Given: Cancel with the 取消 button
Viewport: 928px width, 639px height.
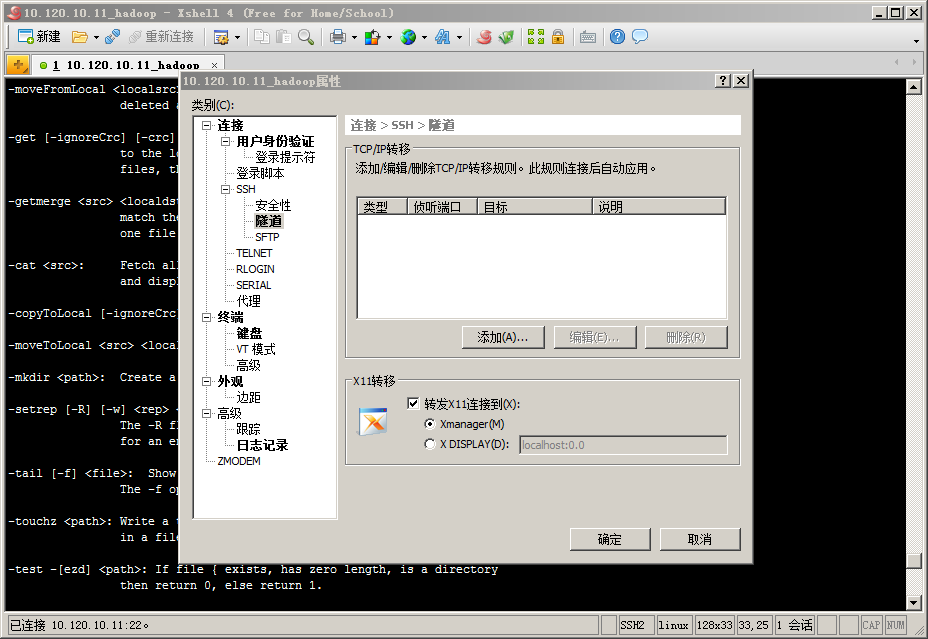Looking at the screenshot, I should pos(700,539).
